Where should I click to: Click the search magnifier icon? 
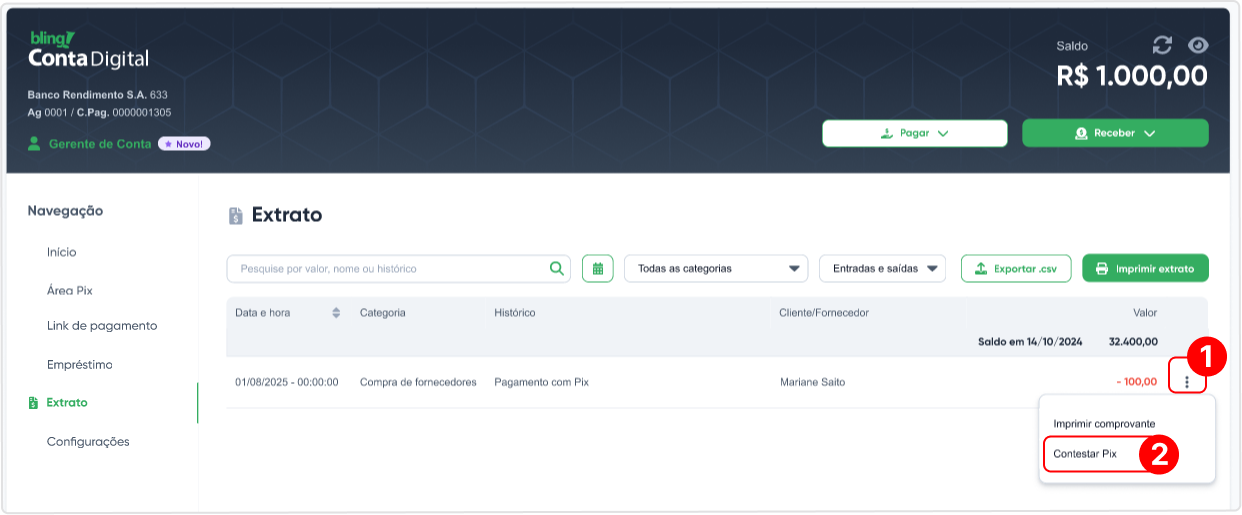point(557,268)
